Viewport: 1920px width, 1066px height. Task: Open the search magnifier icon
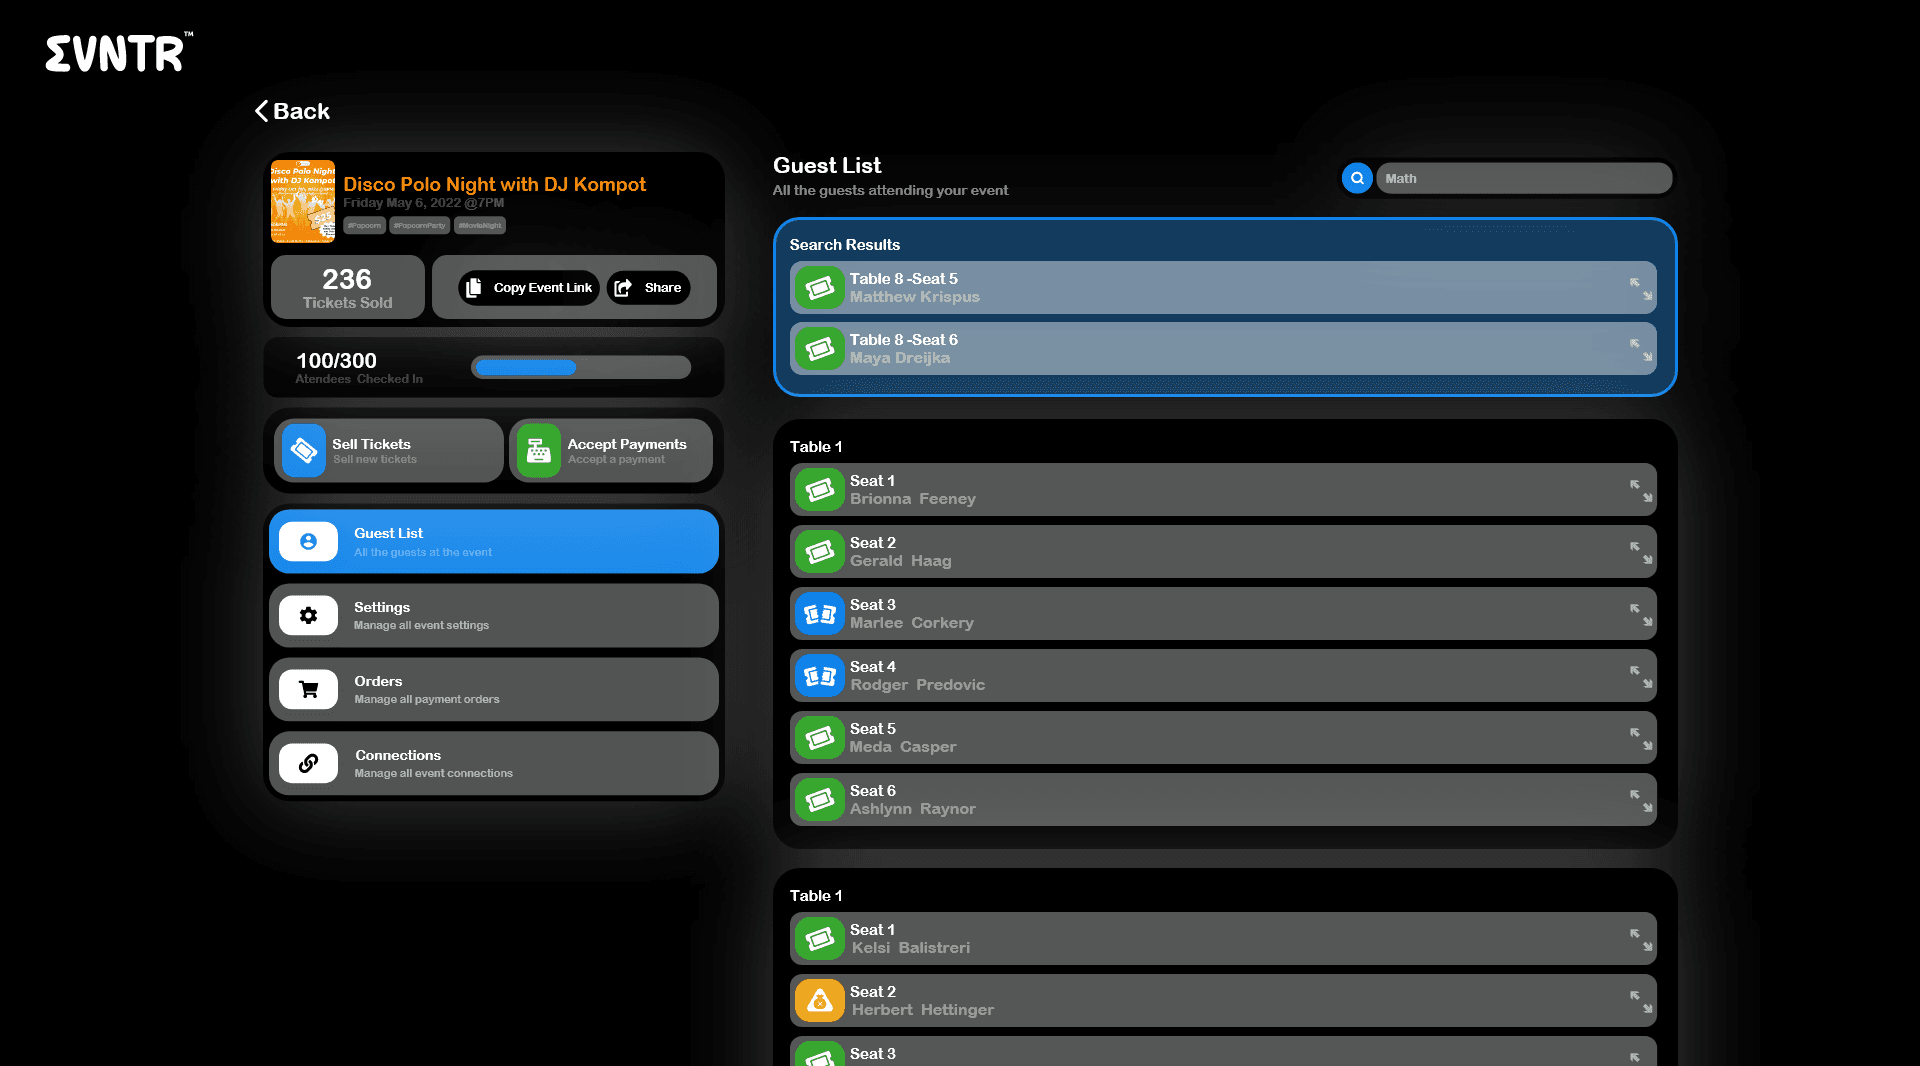point(1357,178)
